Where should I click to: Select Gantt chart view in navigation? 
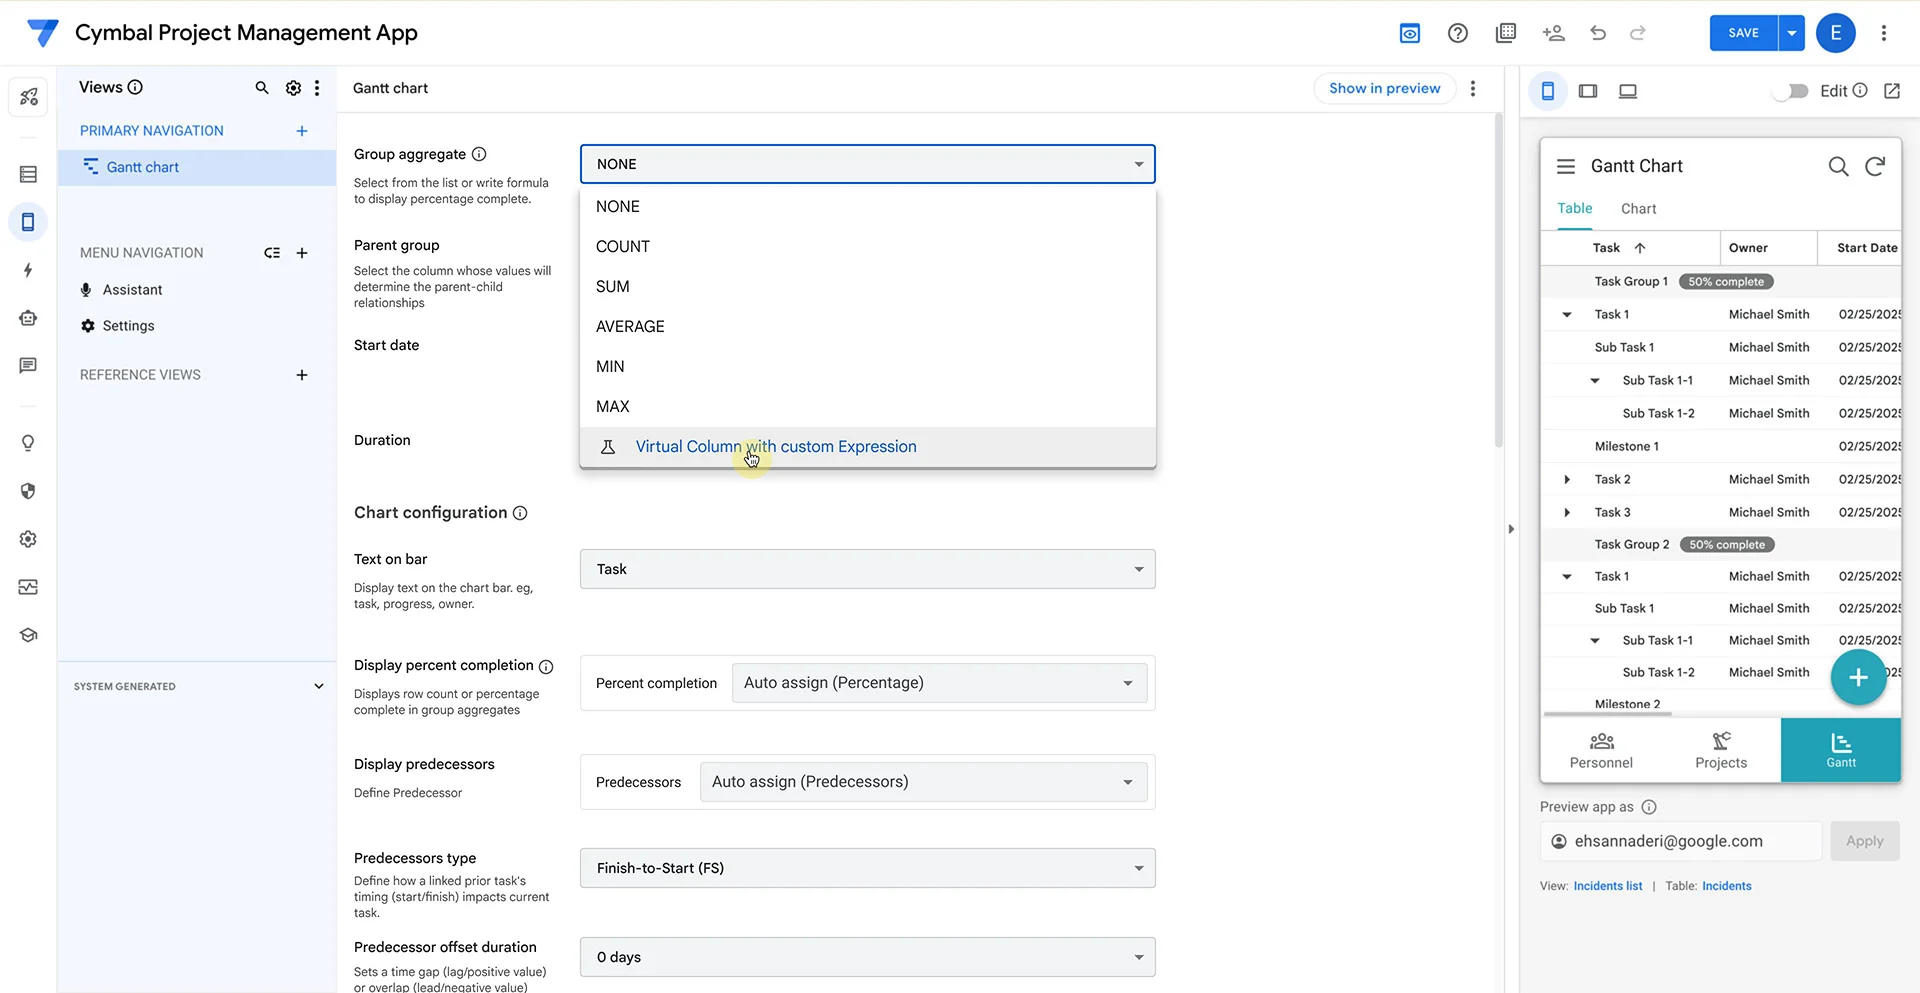tap(197, 167)
